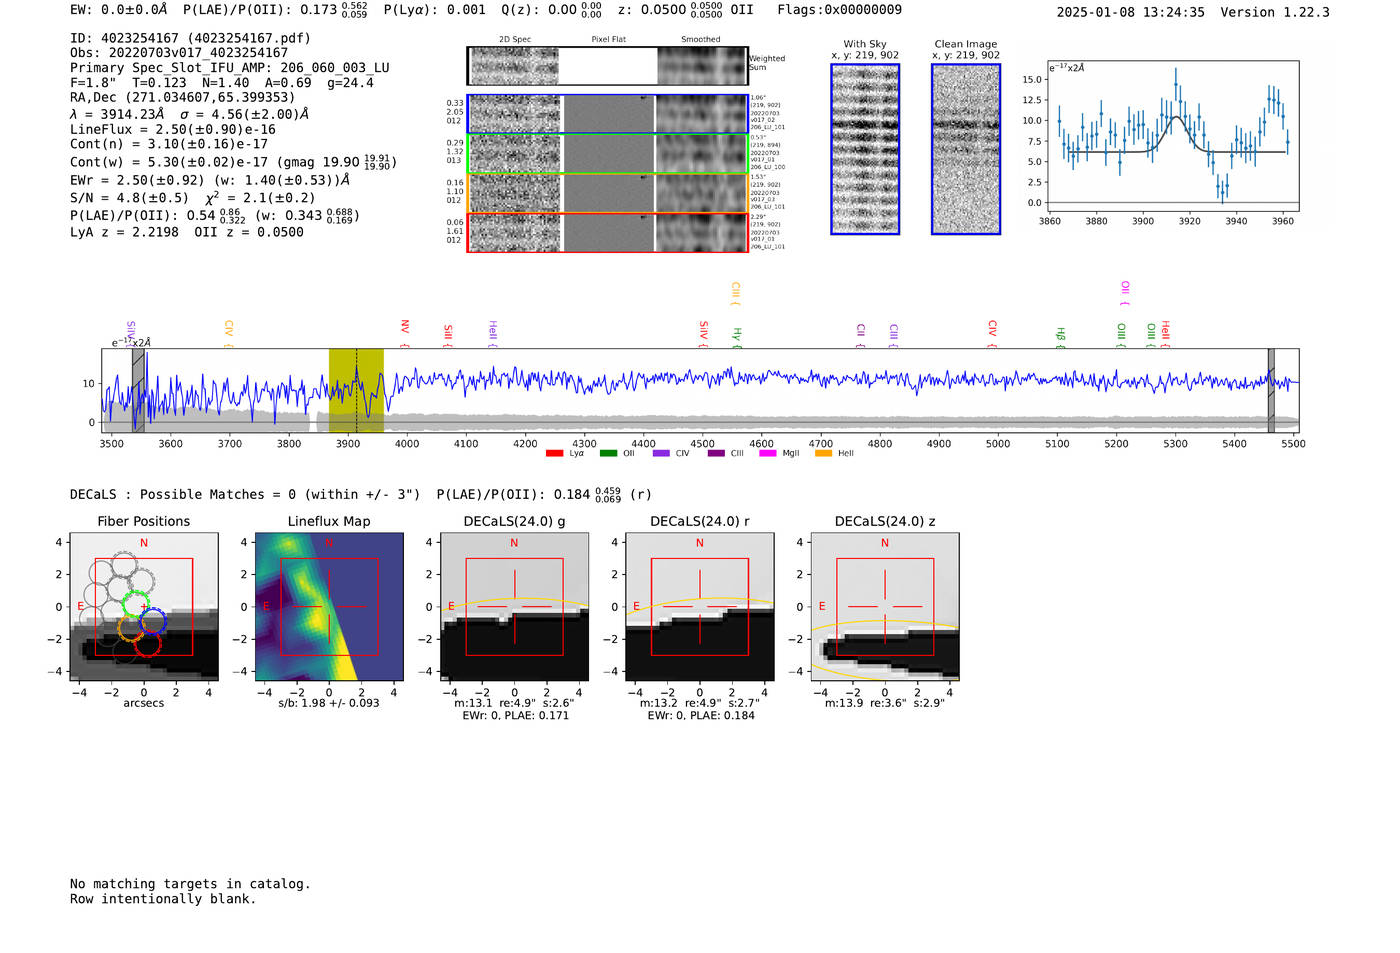Viewport: 1400px width, 953px height.
Task: Click the yellow highlighted region in spectrum
Action: point(356,390)
